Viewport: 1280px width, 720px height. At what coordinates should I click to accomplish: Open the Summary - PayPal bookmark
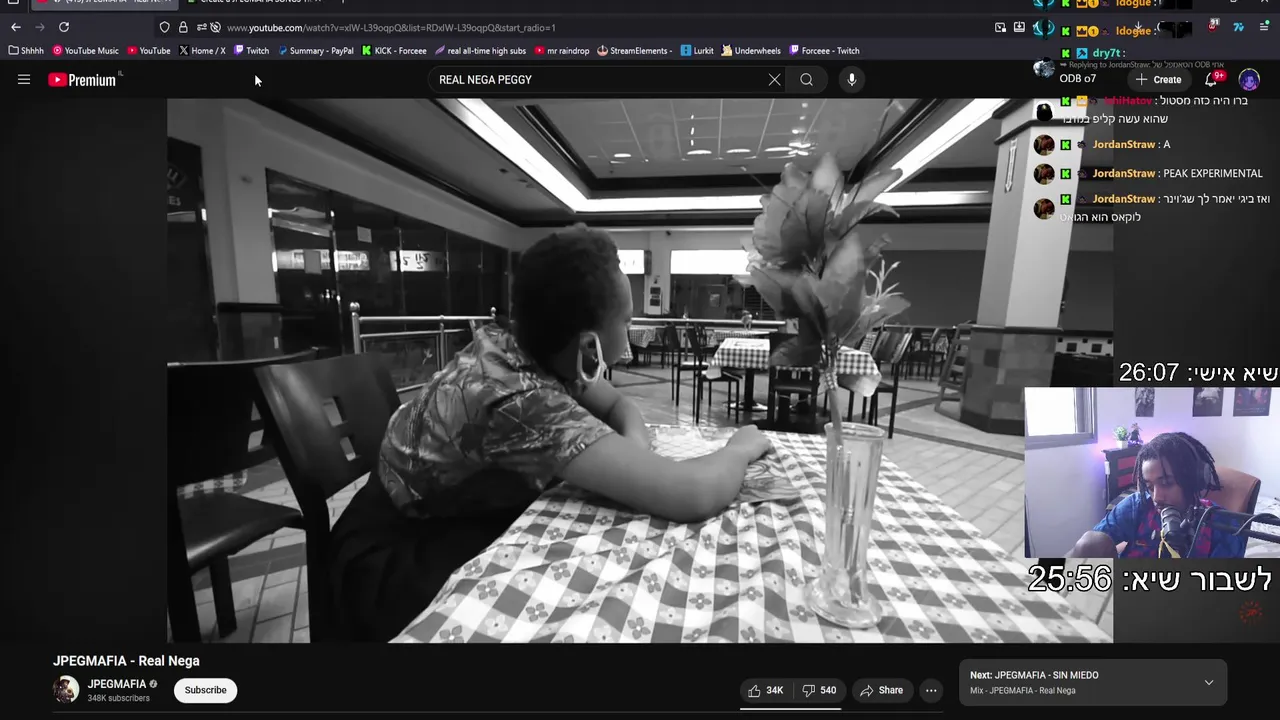tap(316, 51)
